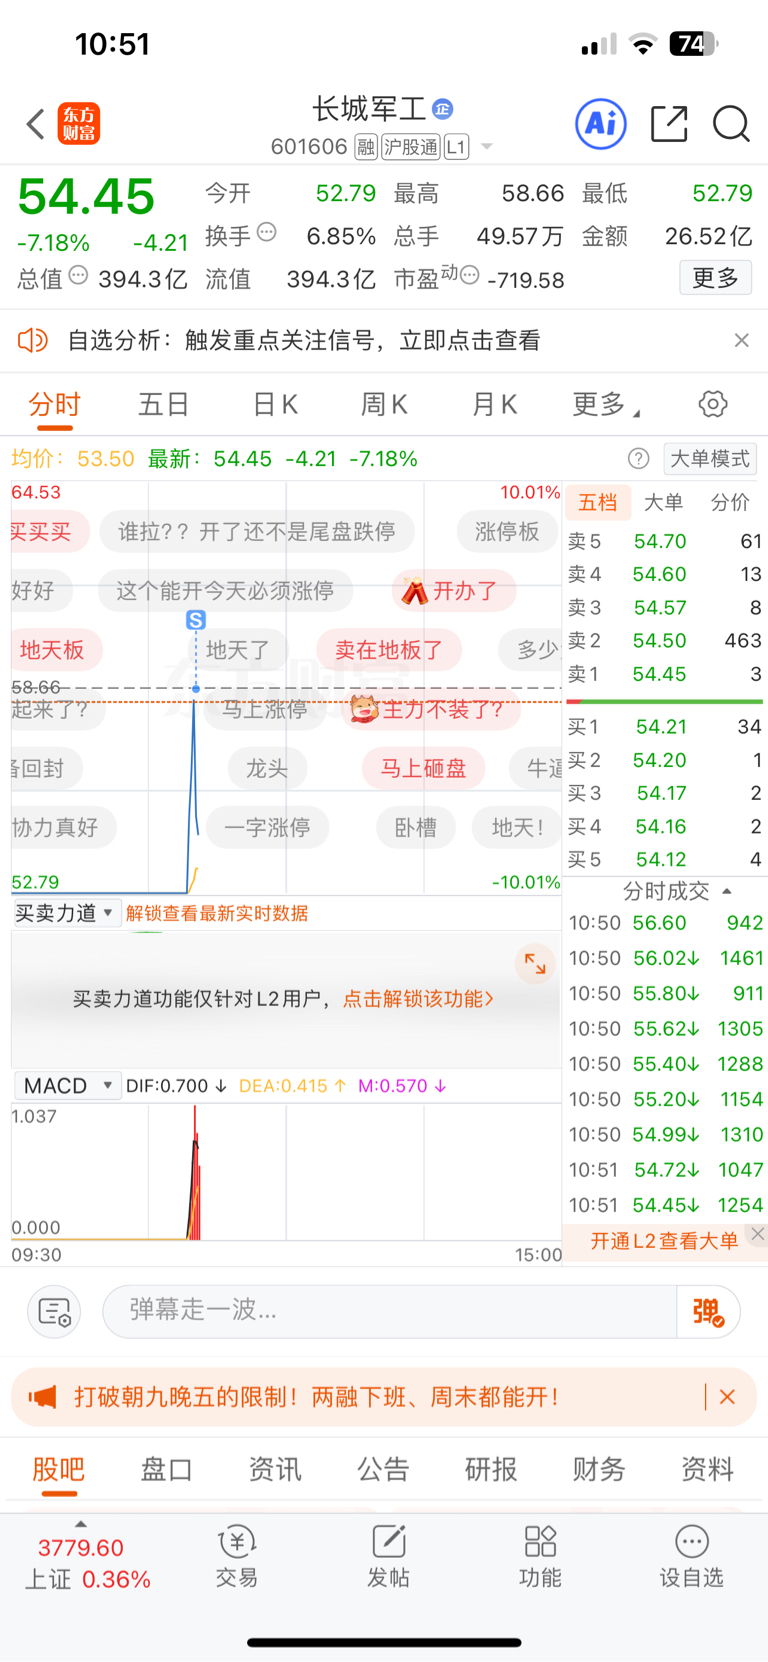Tap the blue S marker on chart
Image resolution: width=768 pixels, height=1662 pixels.
[196, 620]
